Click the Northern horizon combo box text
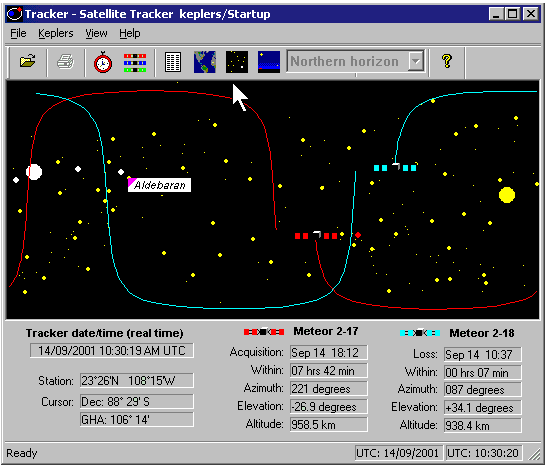The height and width of the screenshot is (473, 551). click(344, 61)
